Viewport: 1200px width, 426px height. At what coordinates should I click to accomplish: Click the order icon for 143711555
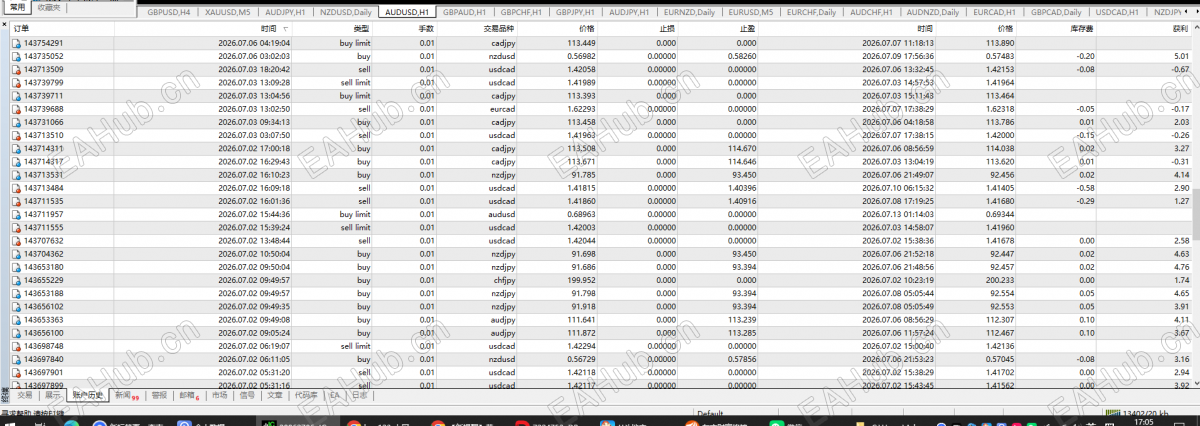tap(16, 227)
